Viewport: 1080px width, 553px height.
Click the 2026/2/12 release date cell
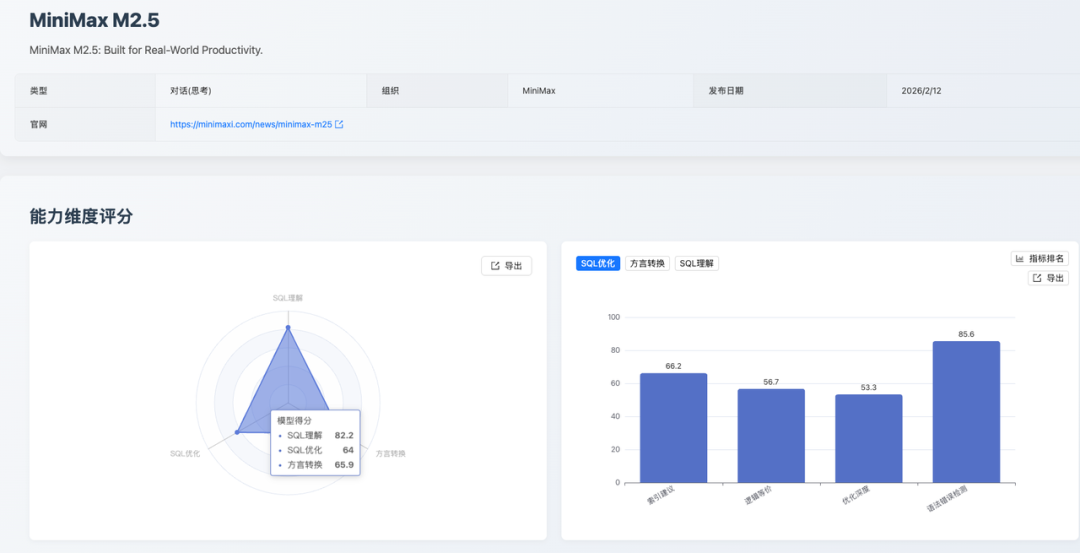921,90
